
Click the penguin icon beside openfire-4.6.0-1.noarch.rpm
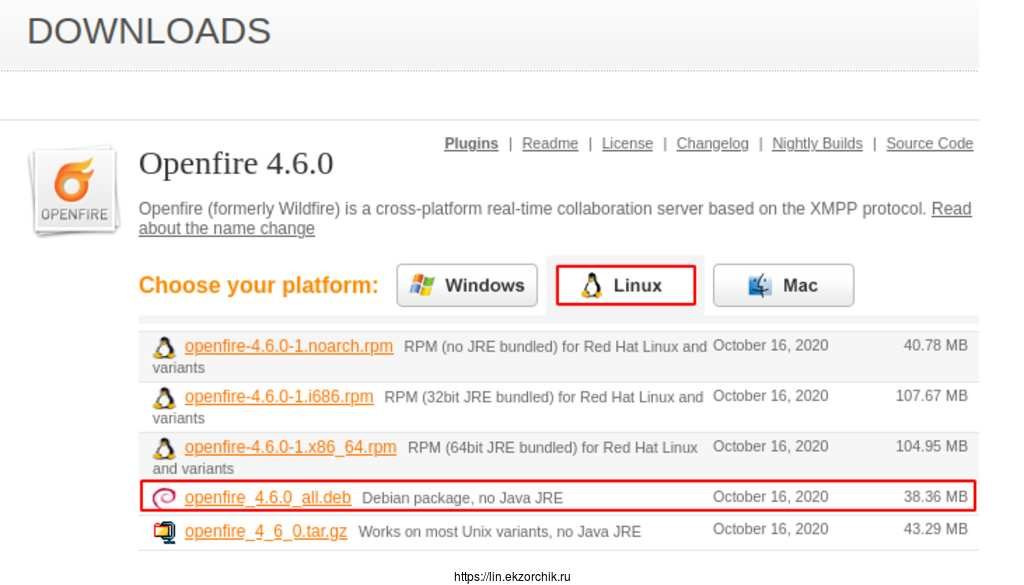[x=164, y=348]
